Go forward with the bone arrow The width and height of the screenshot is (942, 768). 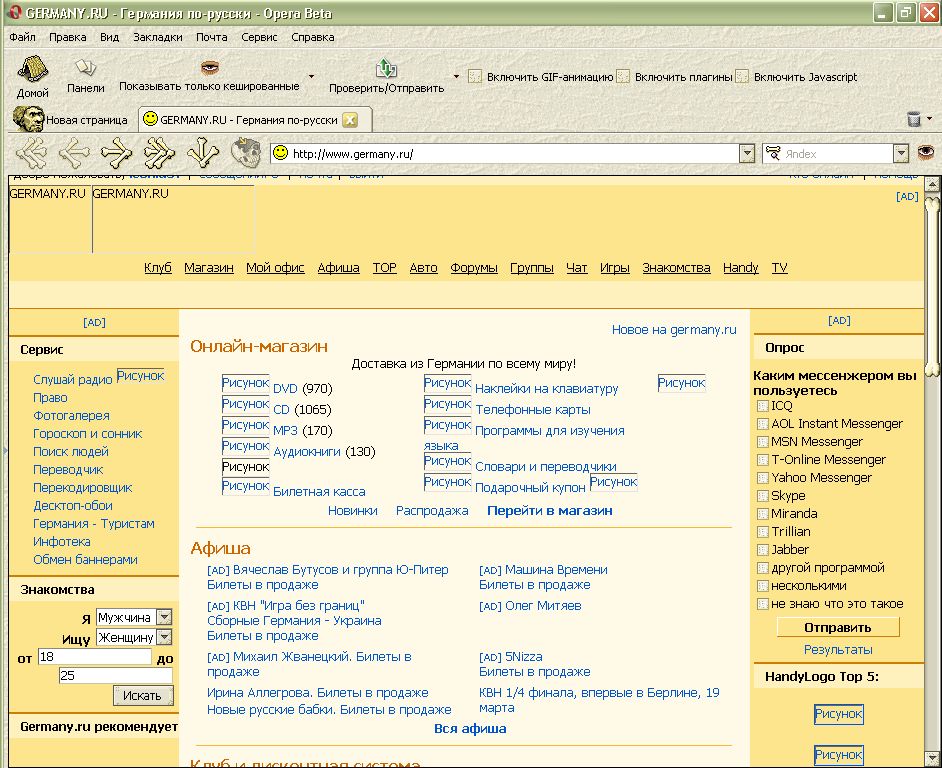click(x=117, y=153)
